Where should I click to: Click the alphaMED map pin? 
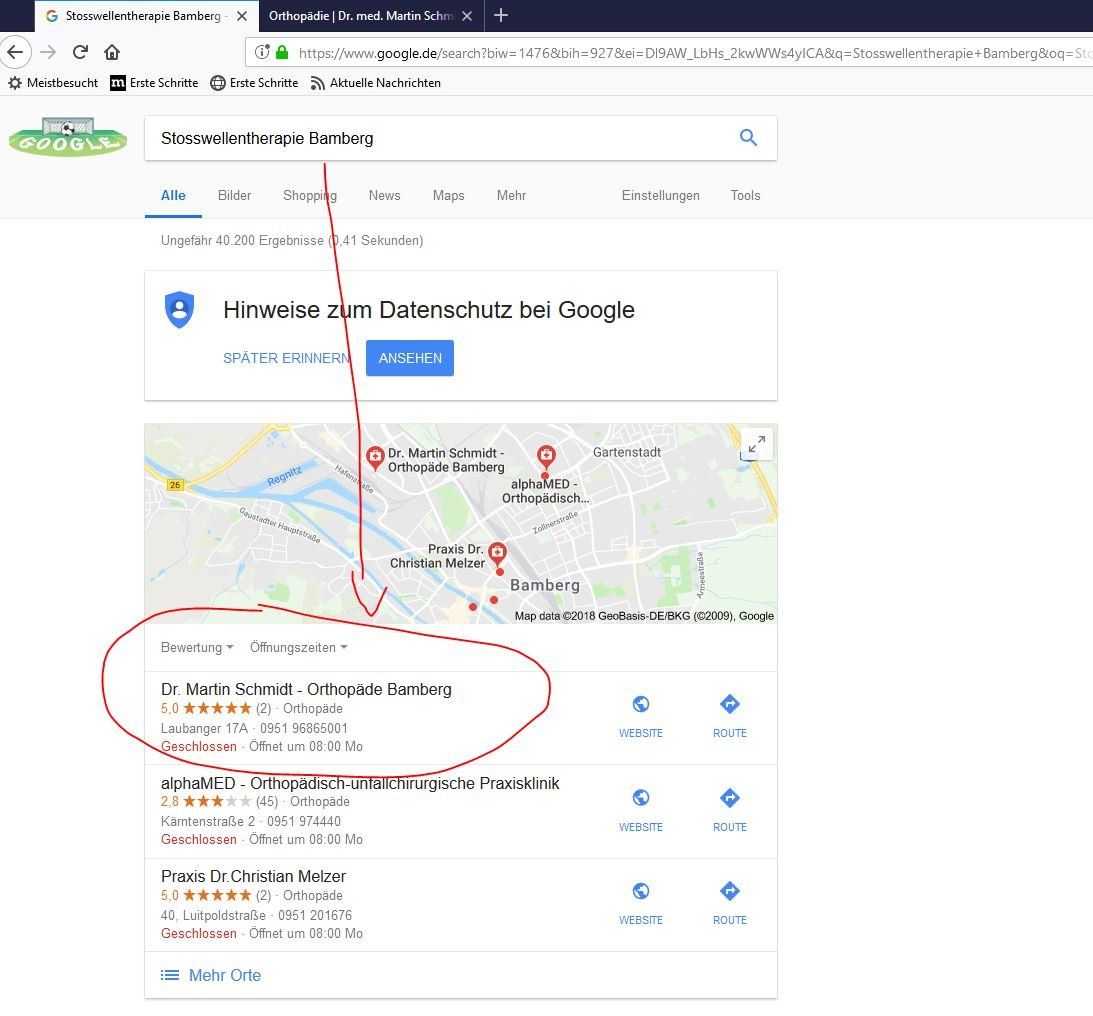tap(546, 457)
